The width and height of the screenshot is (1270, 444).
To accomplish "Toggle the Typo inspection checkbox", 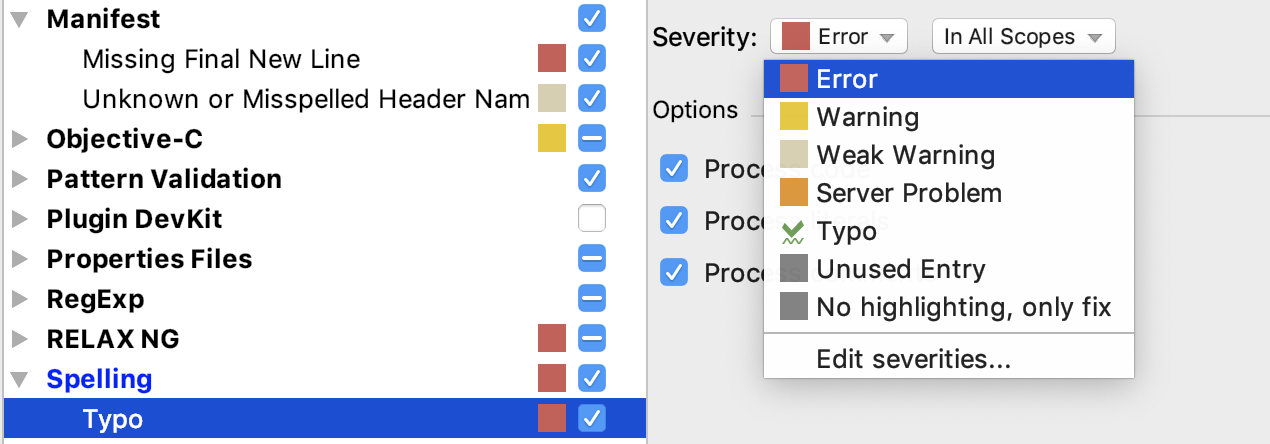I will tap(592, 419).
